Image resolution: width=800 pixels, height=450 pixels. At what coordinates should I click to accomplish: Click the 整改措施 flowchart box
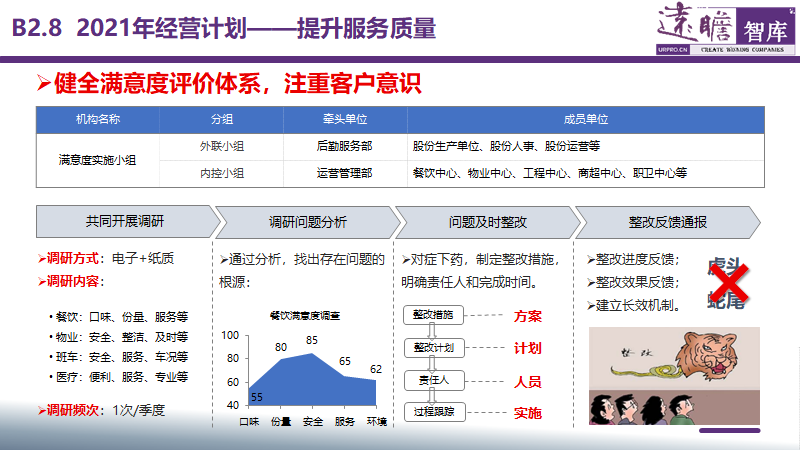pos(433,315)
